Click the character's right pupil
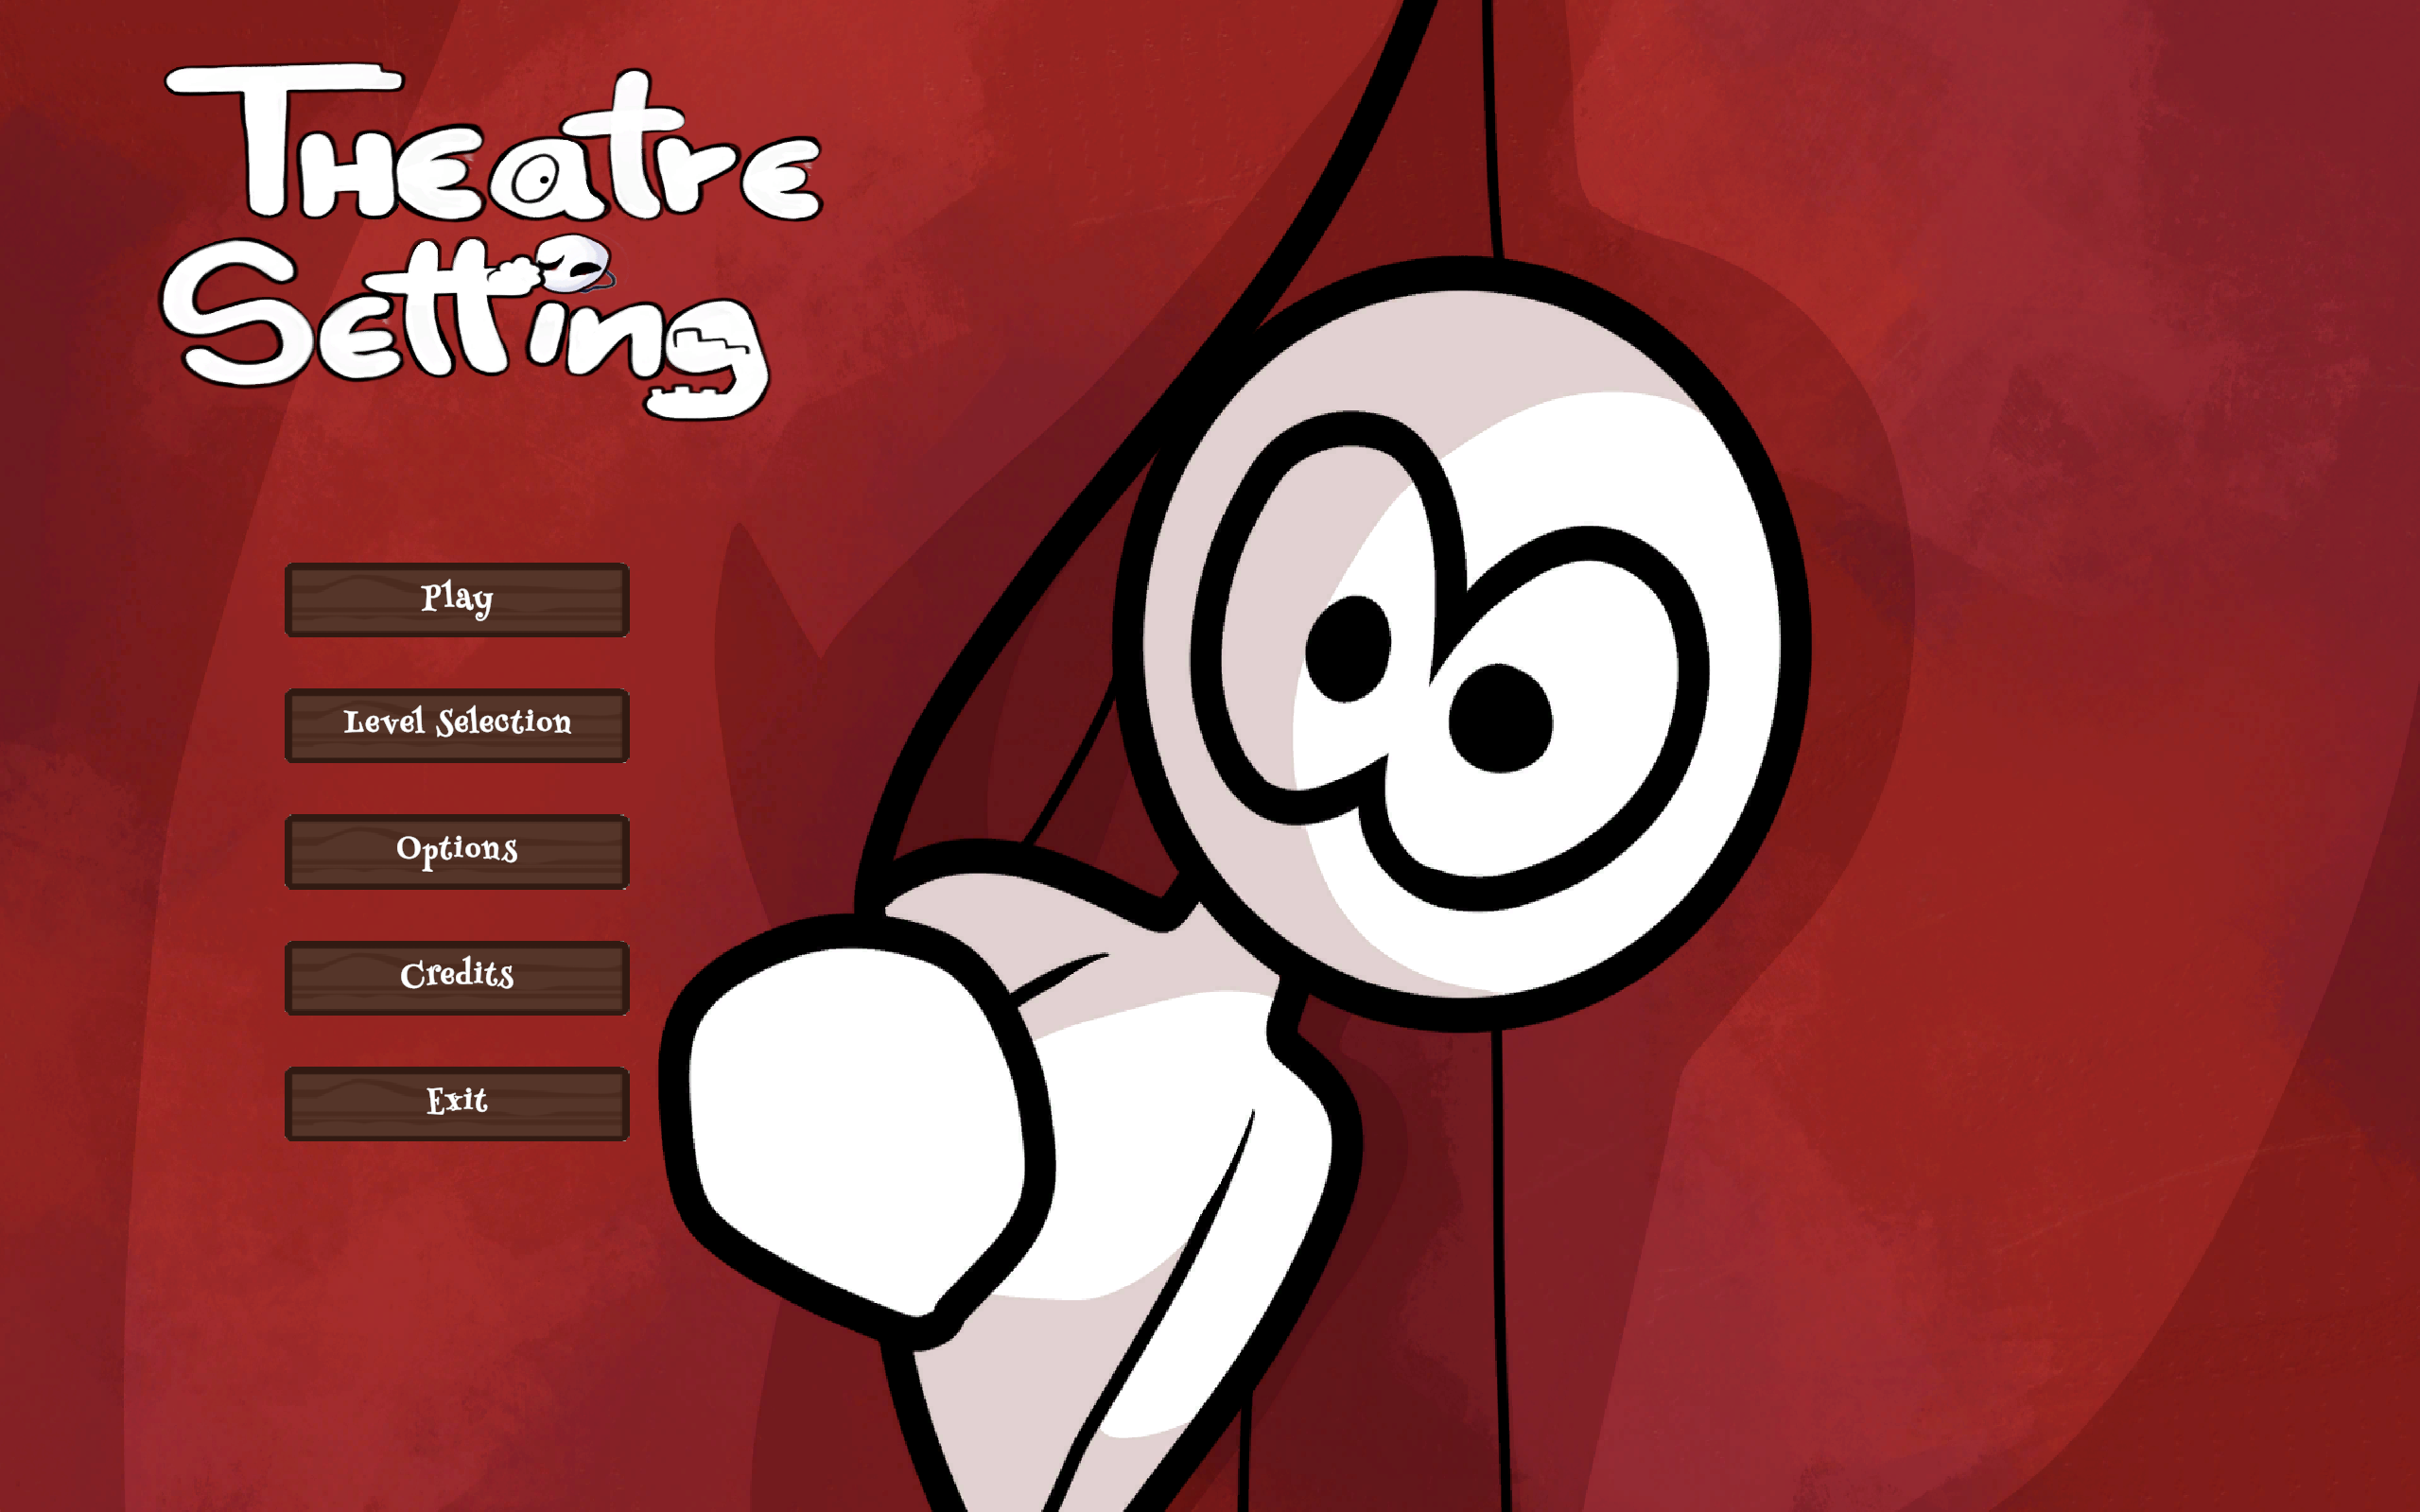Image resolution: width=2420 pixels, height=1512 pixels. (x=1500, y=717)
